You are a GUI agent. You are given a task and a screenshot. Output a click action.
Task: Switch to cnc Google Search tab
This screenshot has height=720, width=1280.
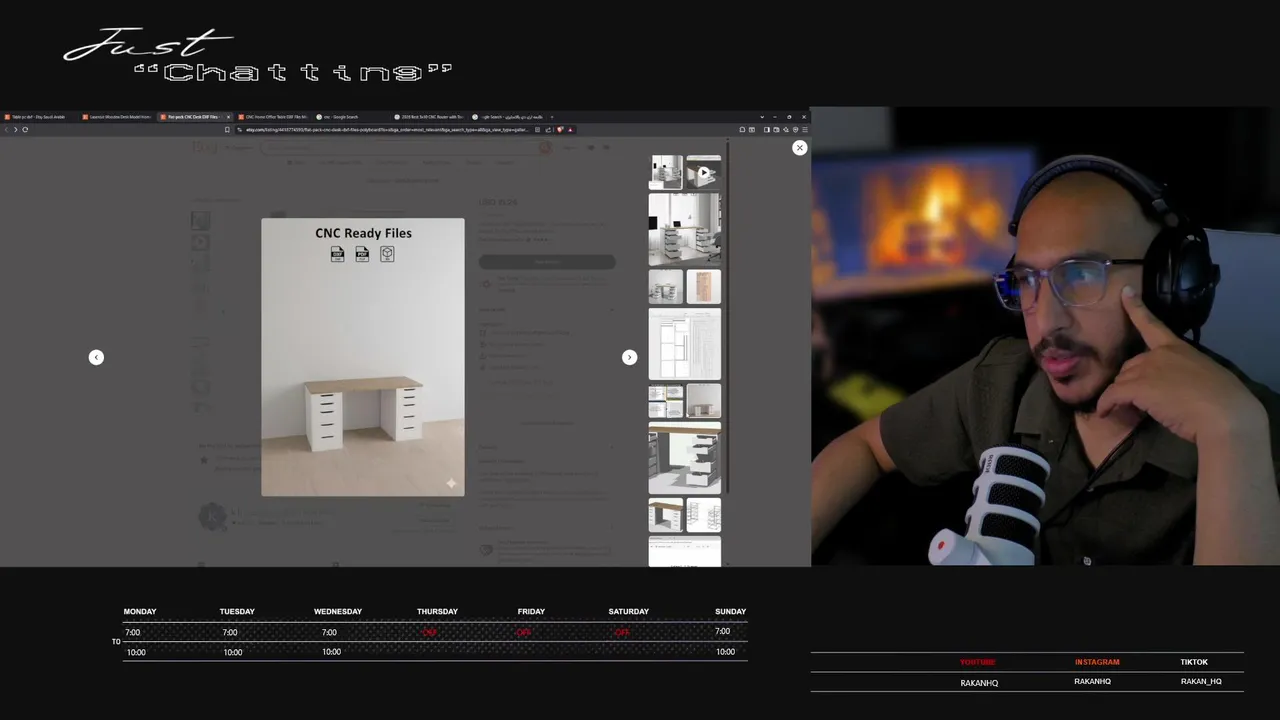click(350, 117)
